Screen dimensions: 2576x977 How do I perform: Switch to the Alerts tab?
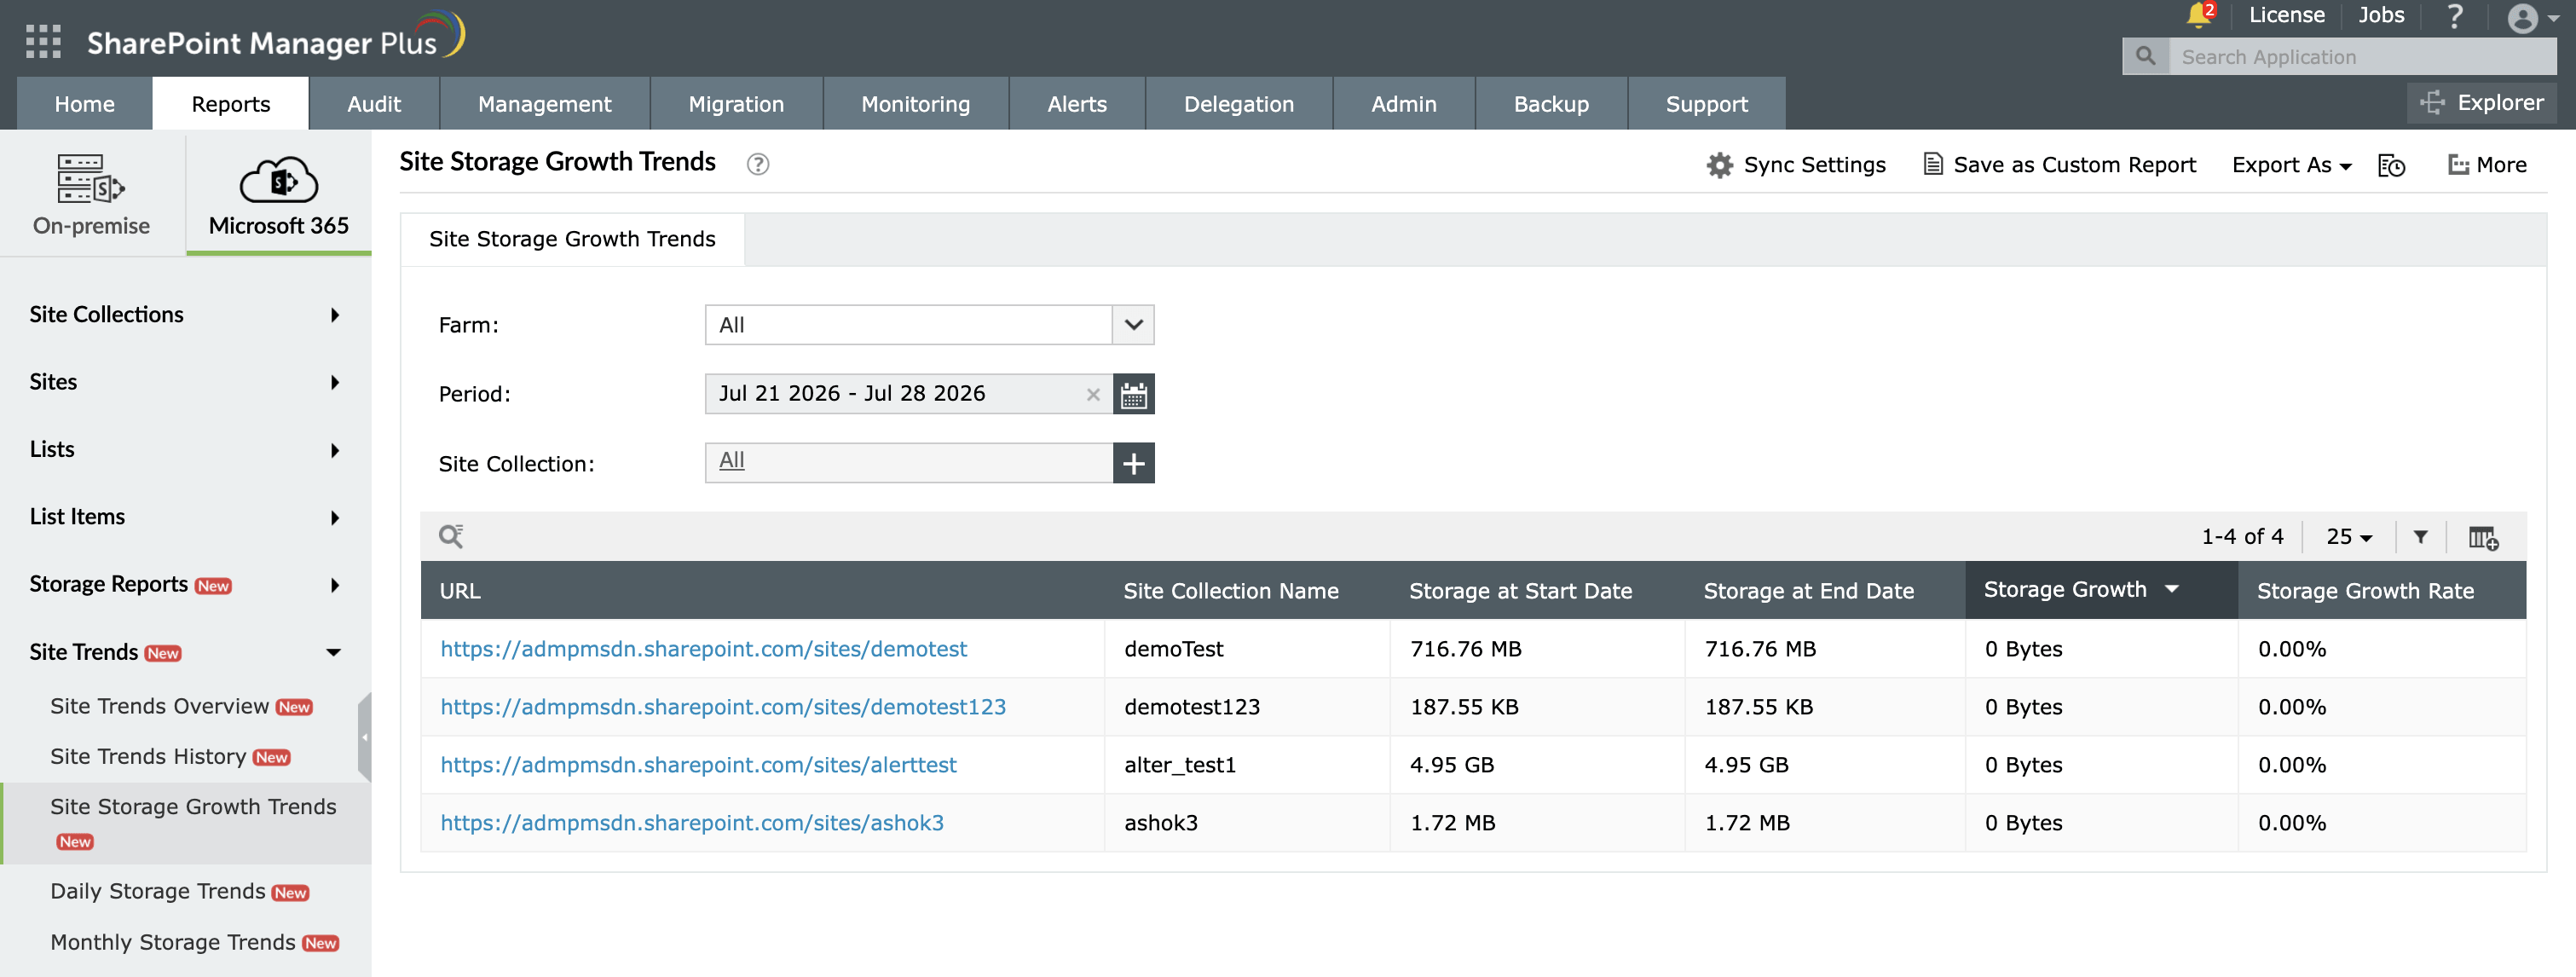[x=1077, y=104]
